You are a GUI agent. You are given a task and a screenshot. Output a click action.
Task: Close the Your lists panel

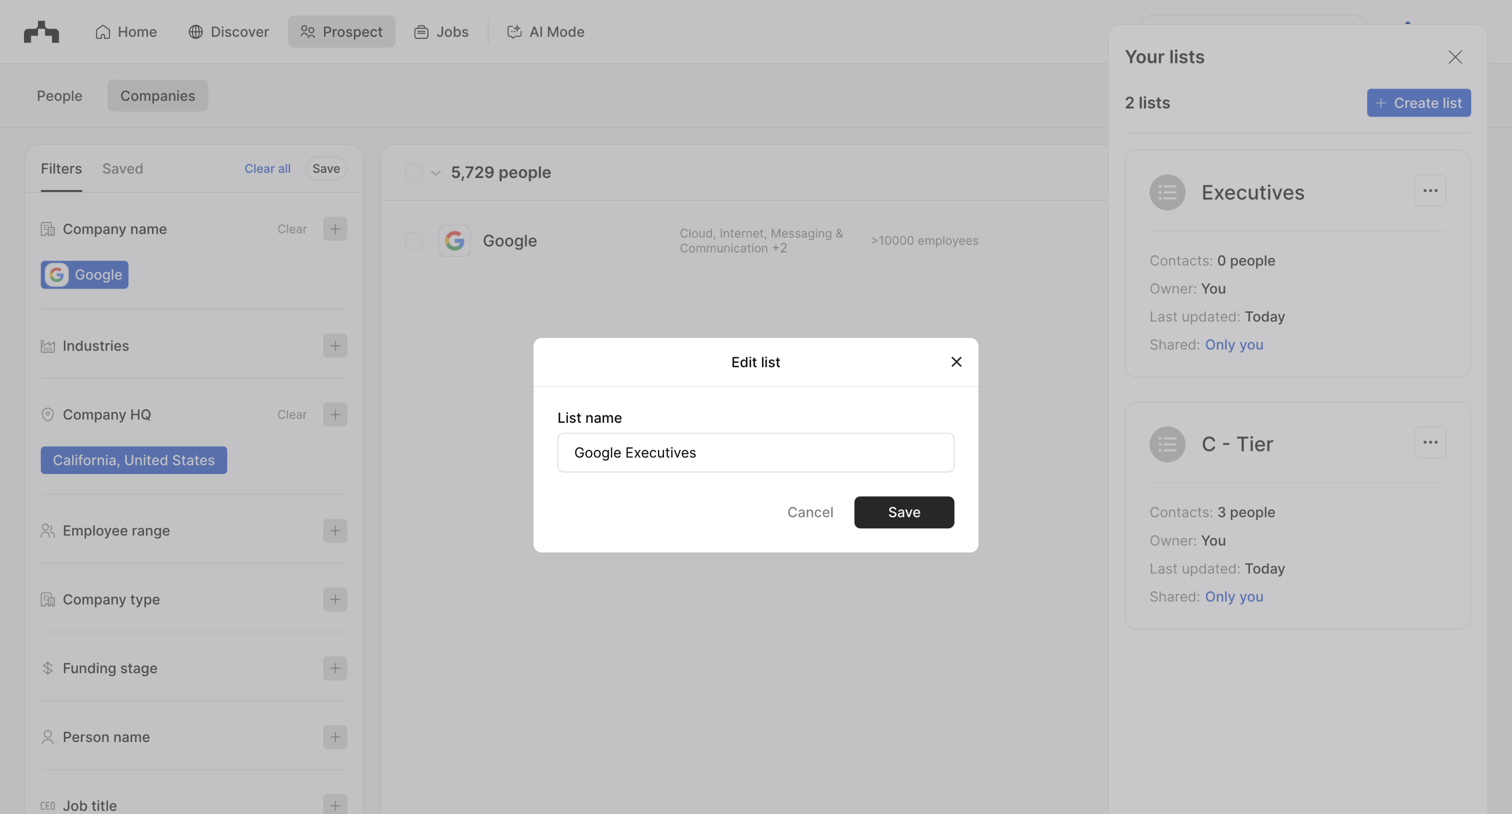(x=1455, y=57)
